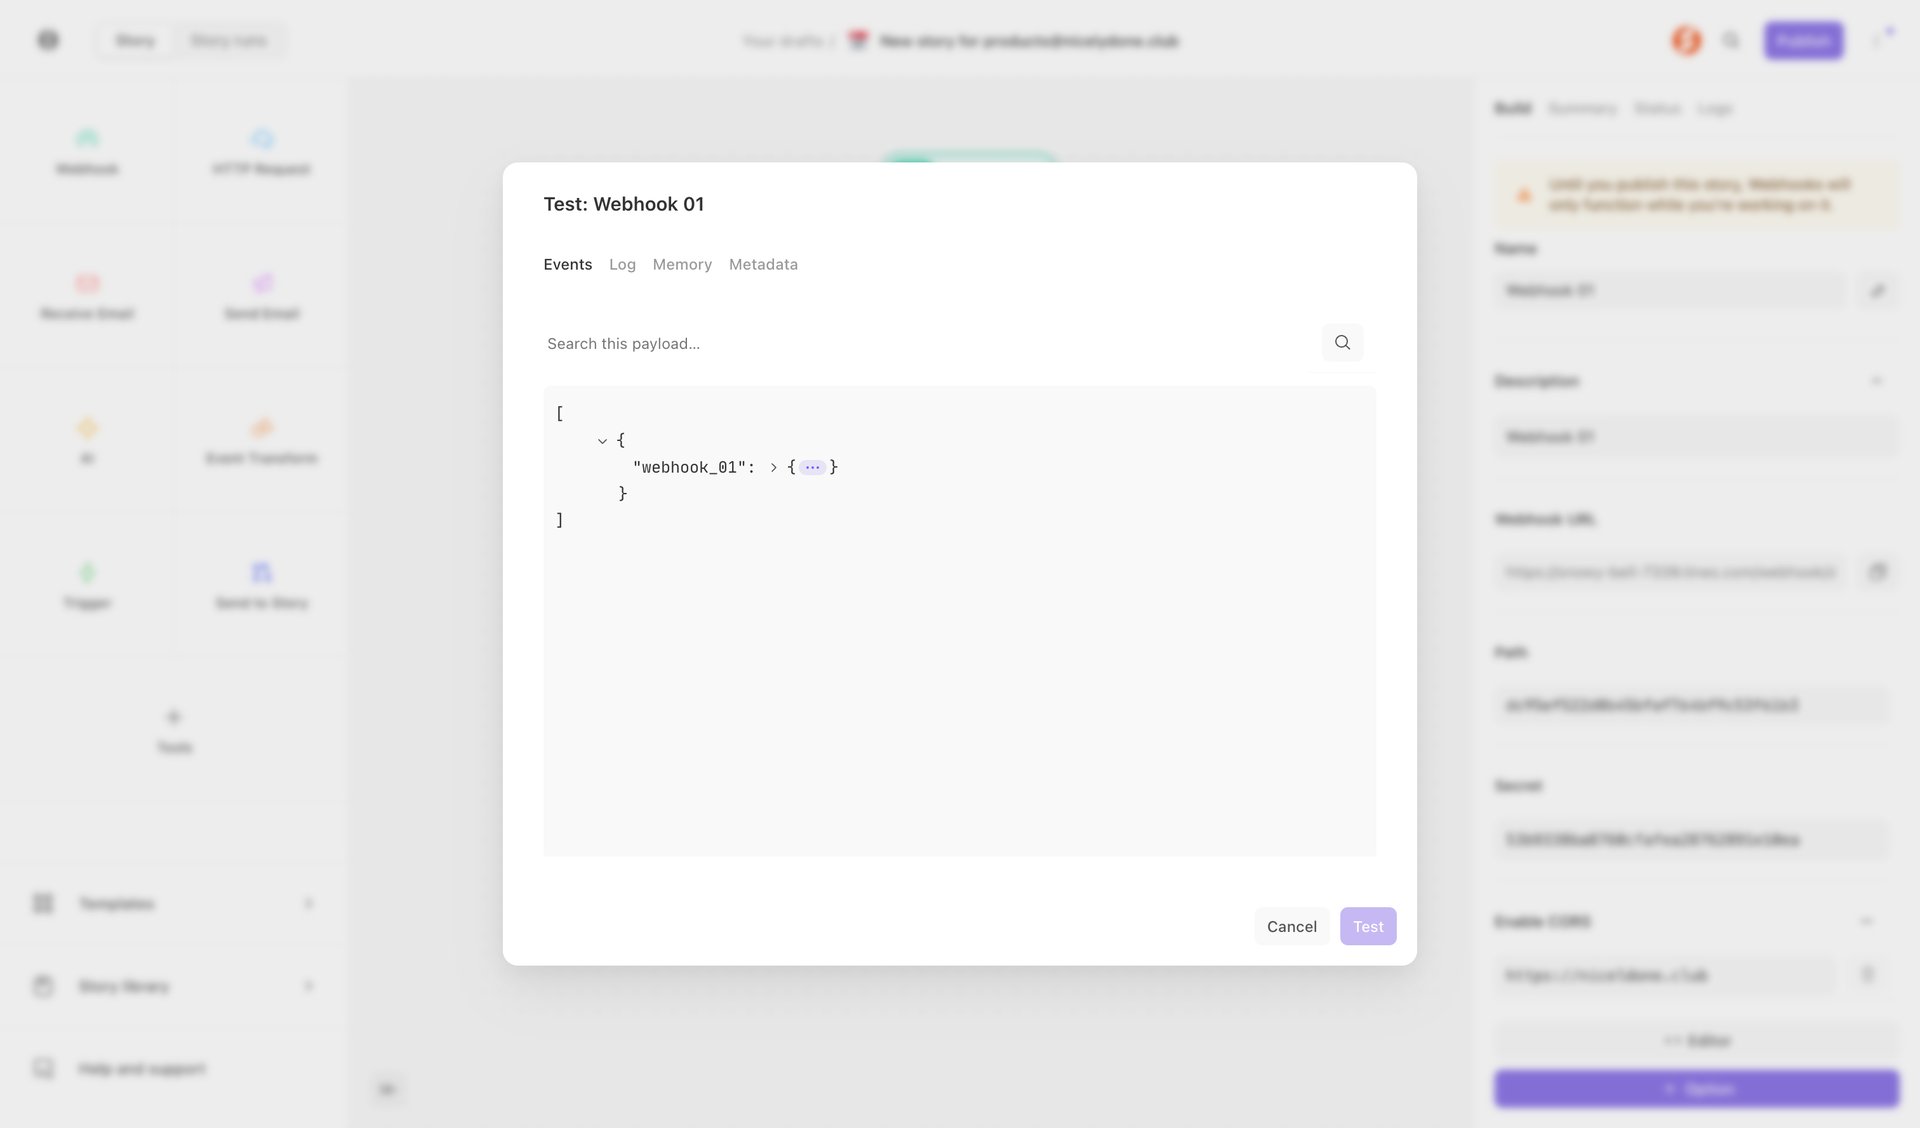Screen dimensions: 1920x1128
Task: Collapse the Description section
Action: click(1878, 381)
